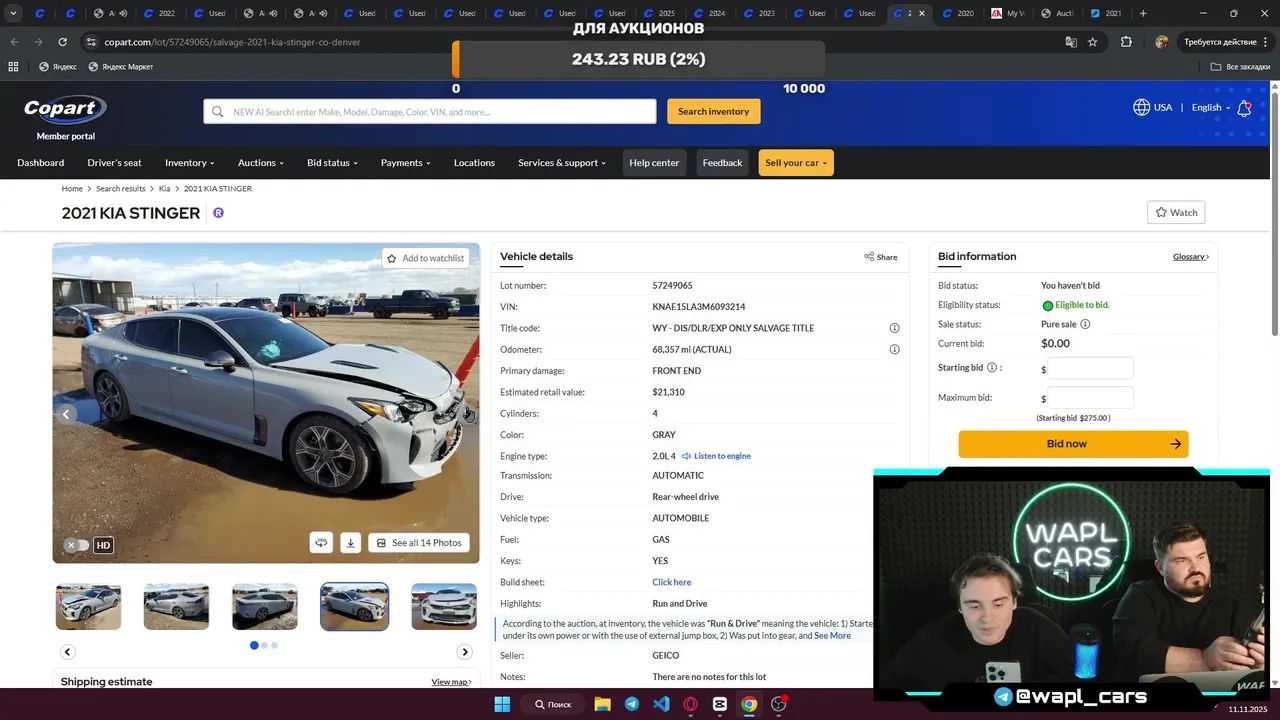Click info icon beside Pure sale

click(x=1085, y=324)
